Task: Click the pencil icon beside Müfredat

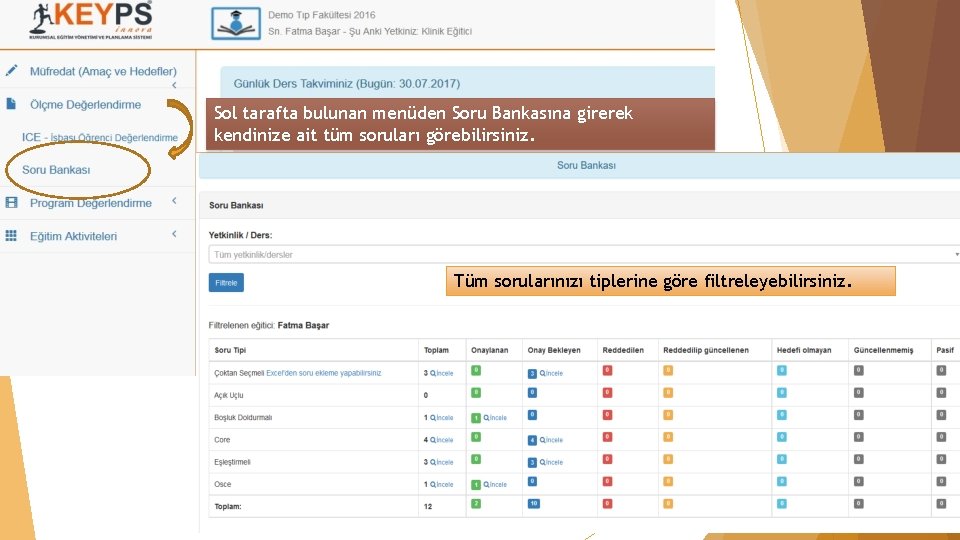Action: (x=11, y=70)
